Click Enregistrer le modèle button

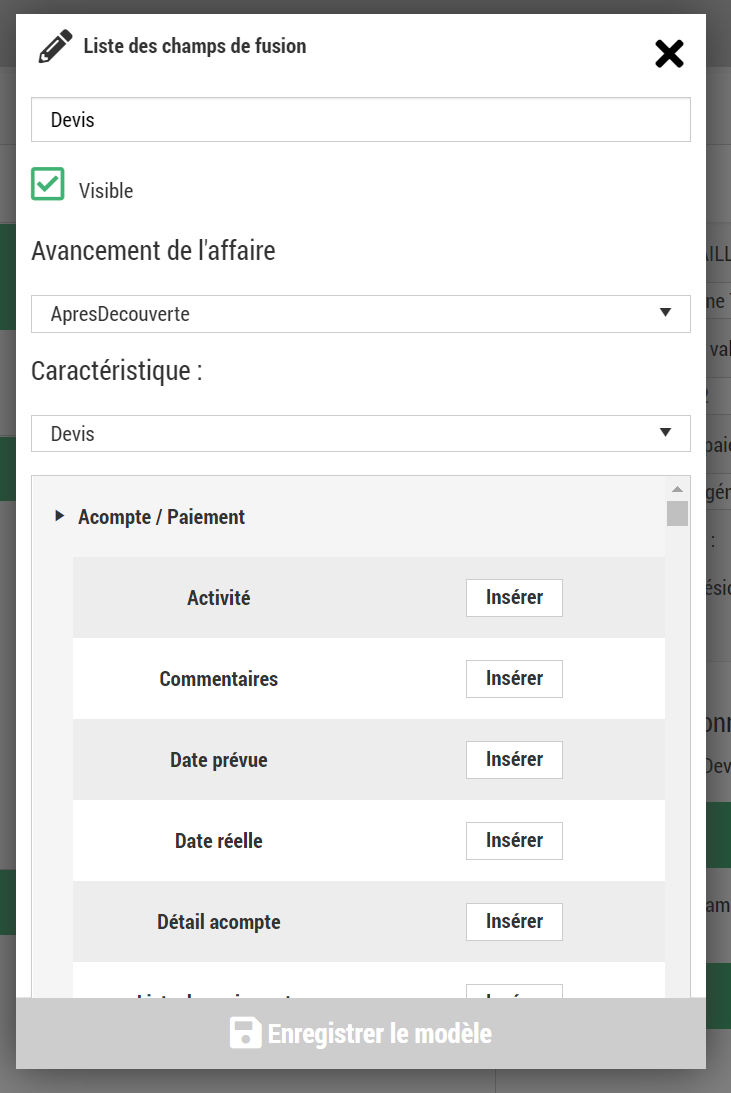tap(361, 1033)
